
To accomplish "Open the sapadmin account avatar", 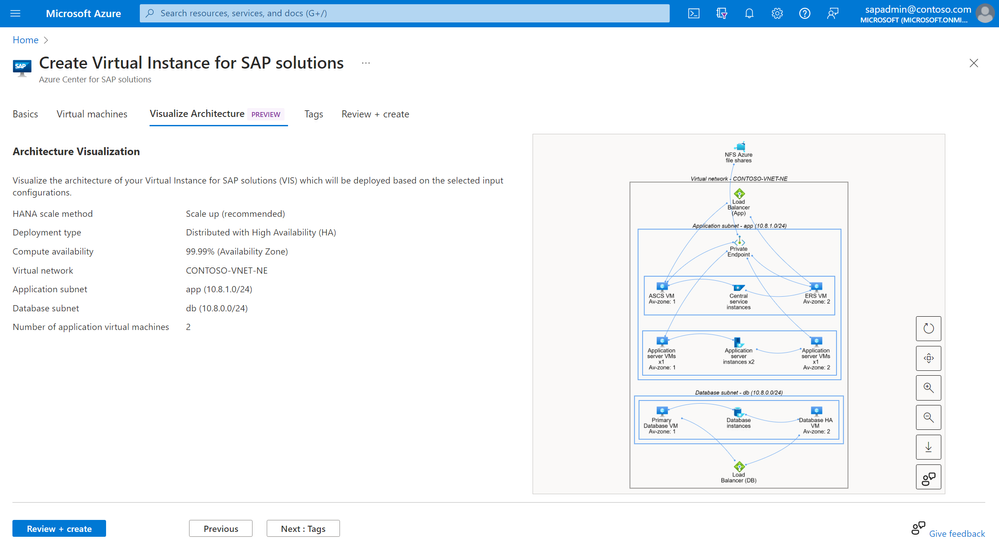I will [985, 13].
